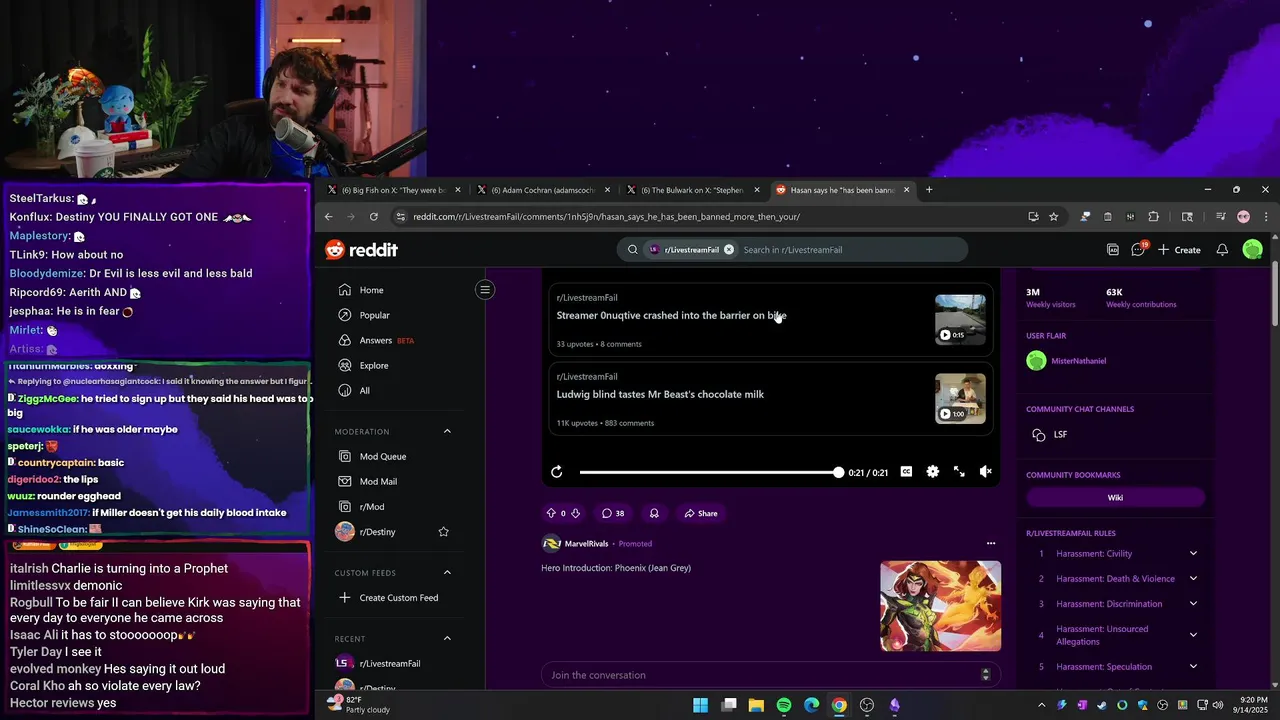Click the Create post button
Image resolution: width=1280 pixels, height=720 pixels.
click(1179, 250)
